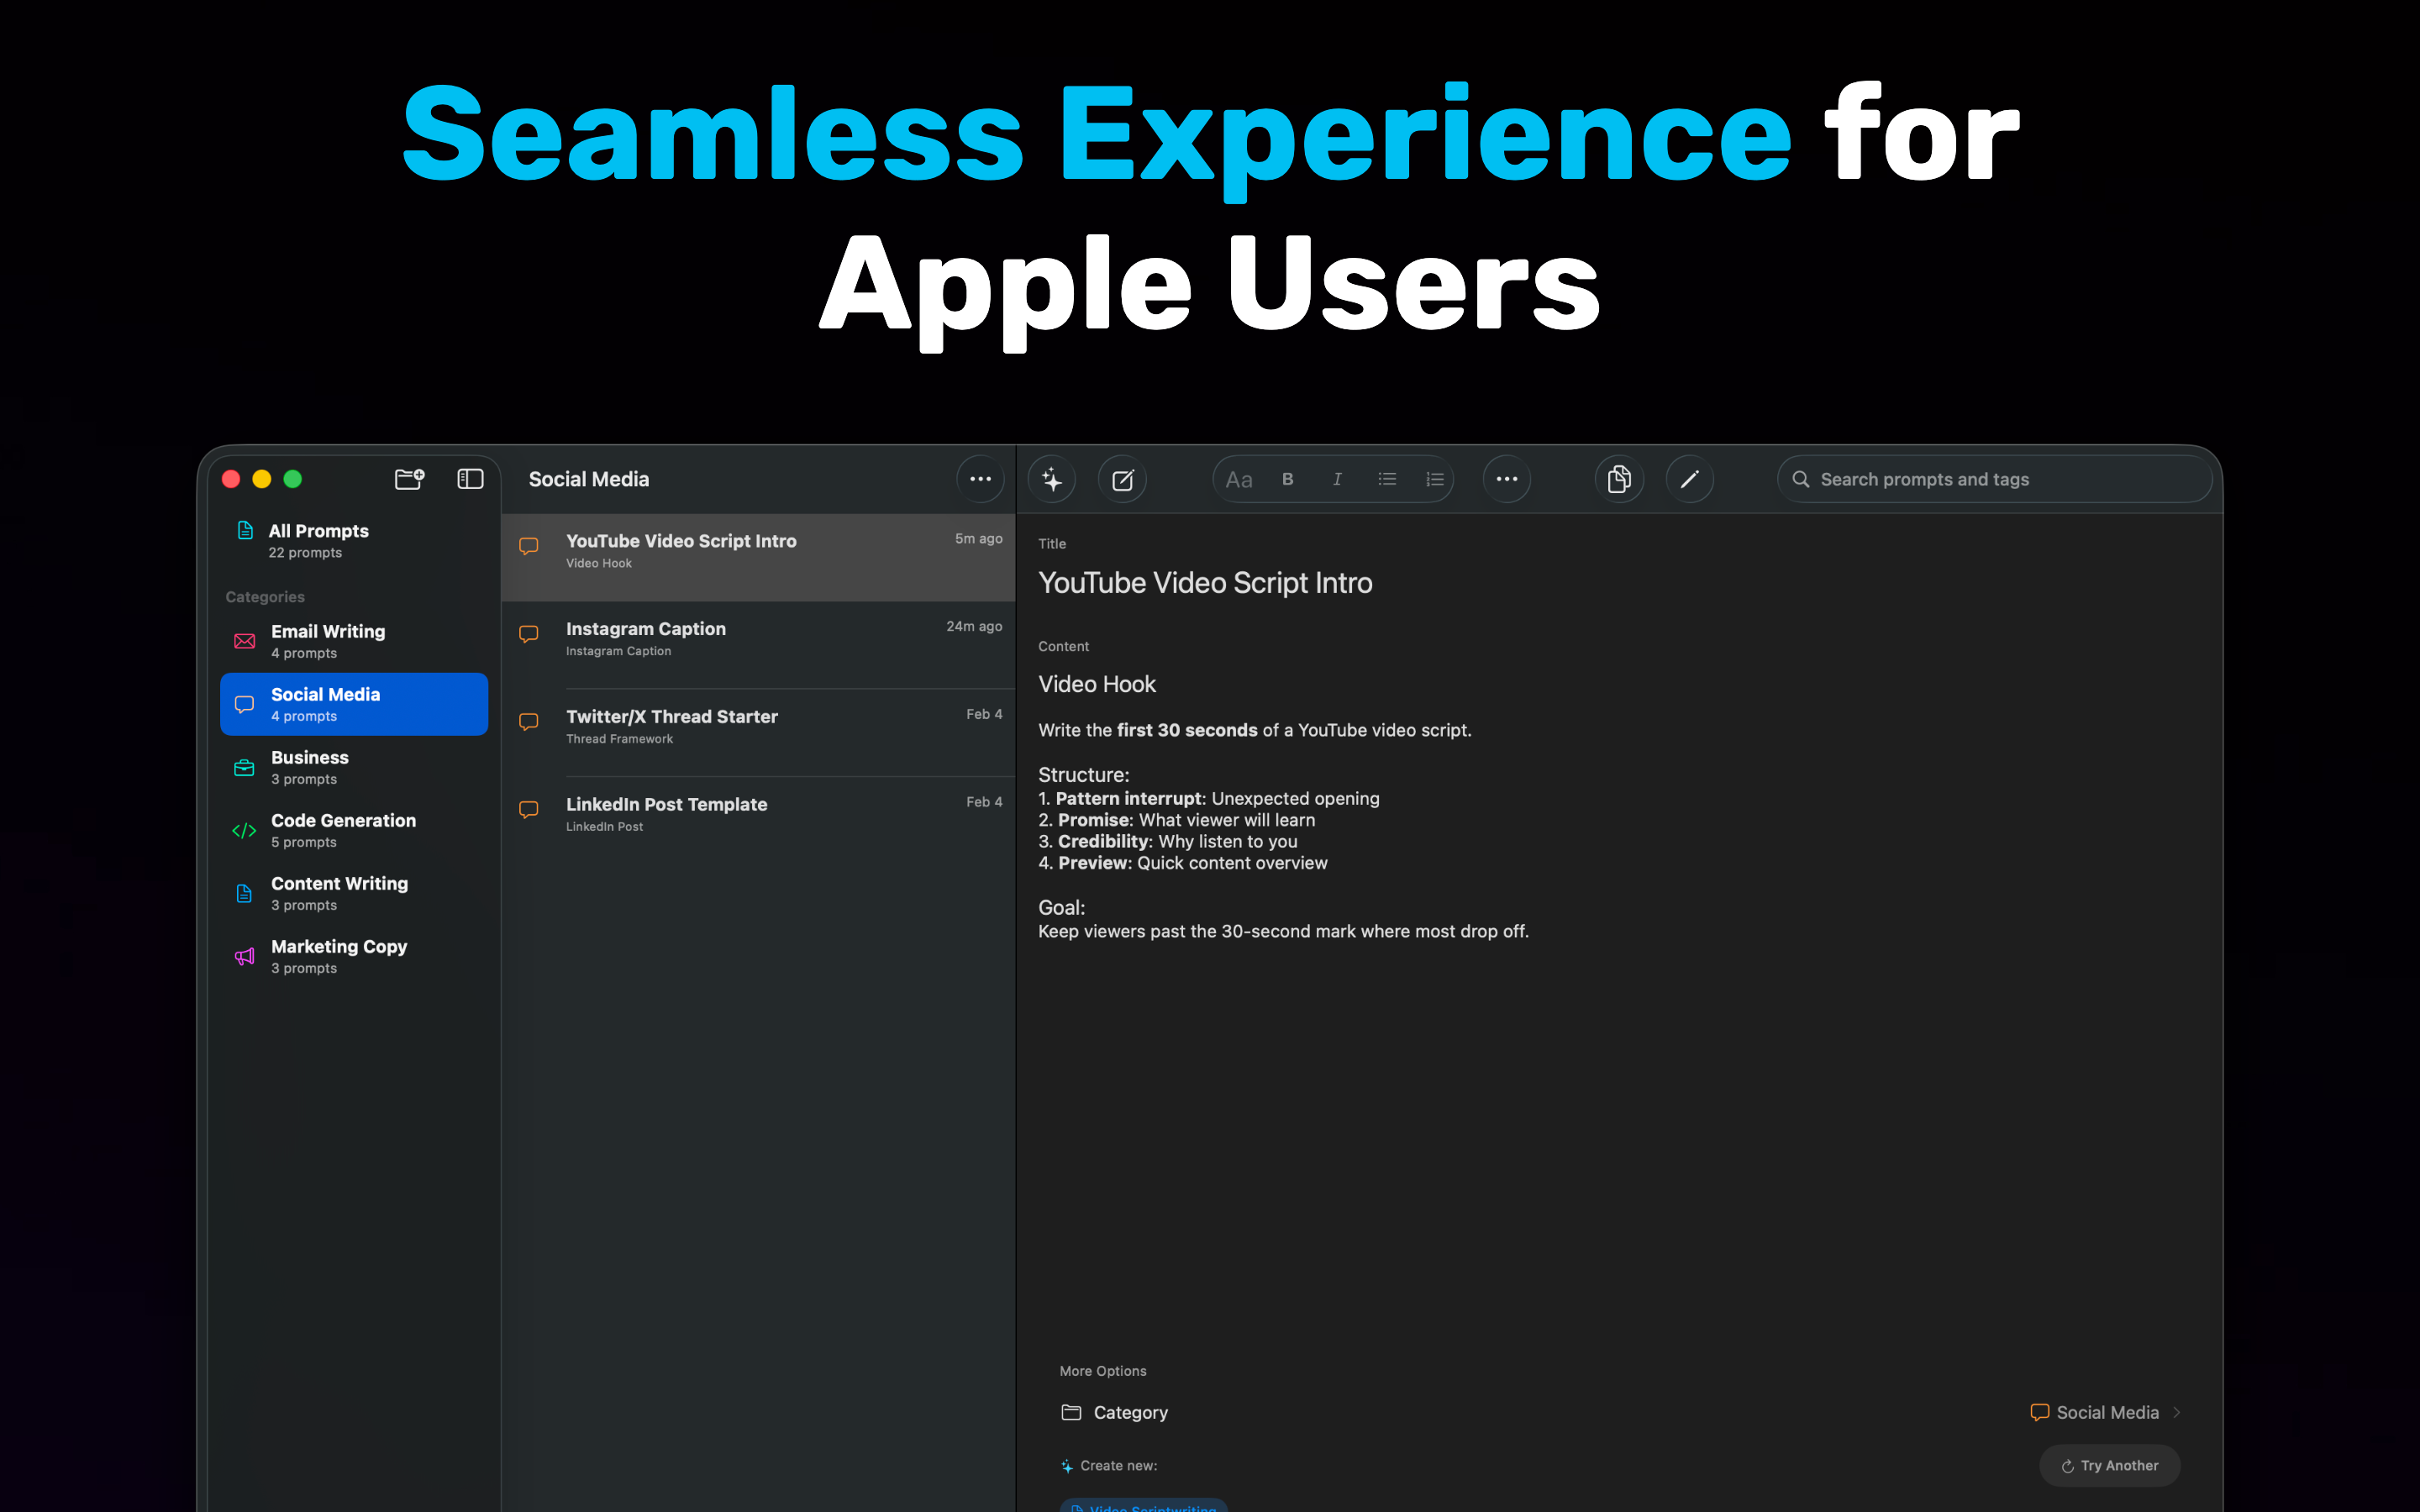
Task: Click the All Prompts document icon
Action: tap(245, 530)
